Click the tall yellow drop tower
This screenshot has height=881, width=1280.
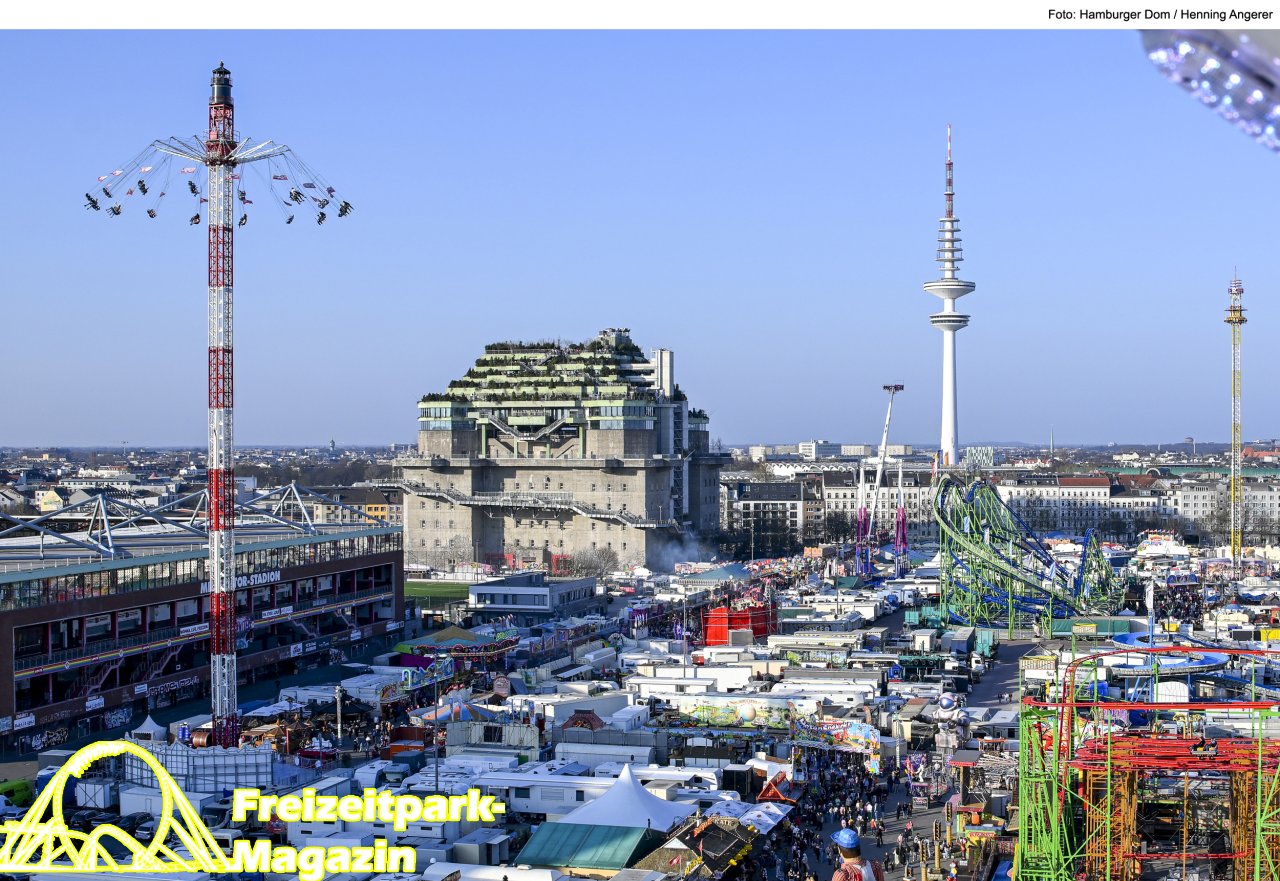[x=1236, y=420]
